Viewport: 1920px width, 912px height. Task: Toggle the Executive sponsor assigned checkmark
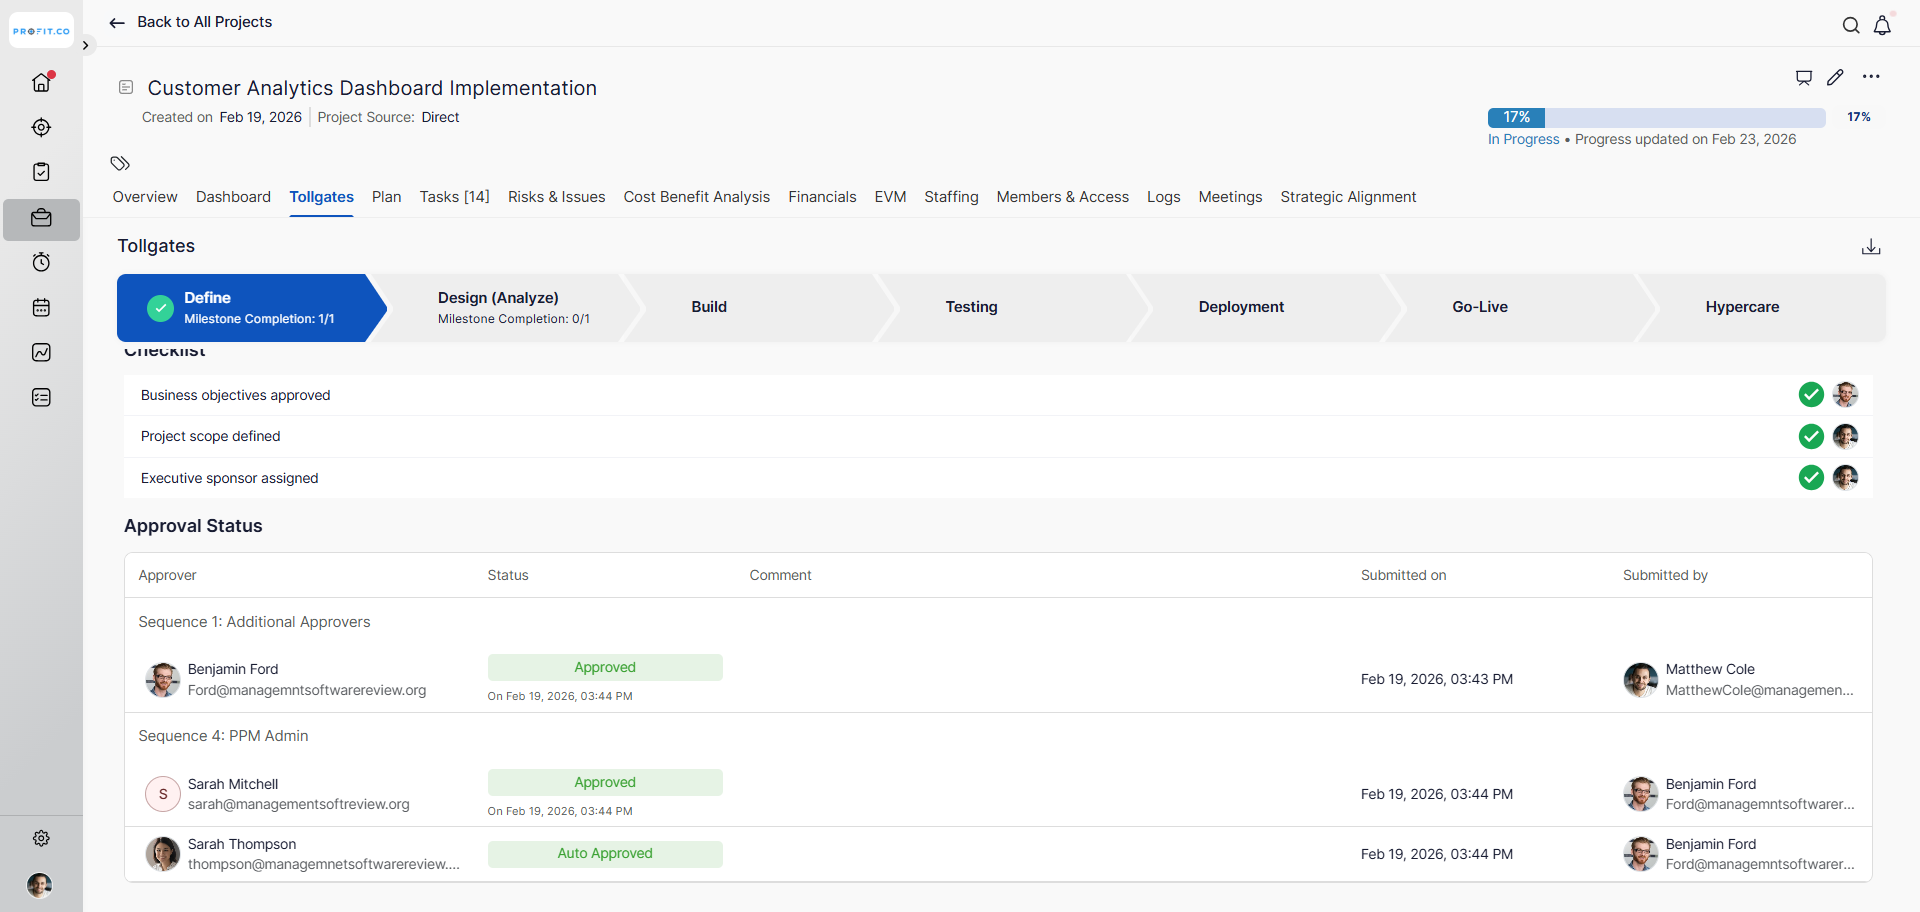1811,478
